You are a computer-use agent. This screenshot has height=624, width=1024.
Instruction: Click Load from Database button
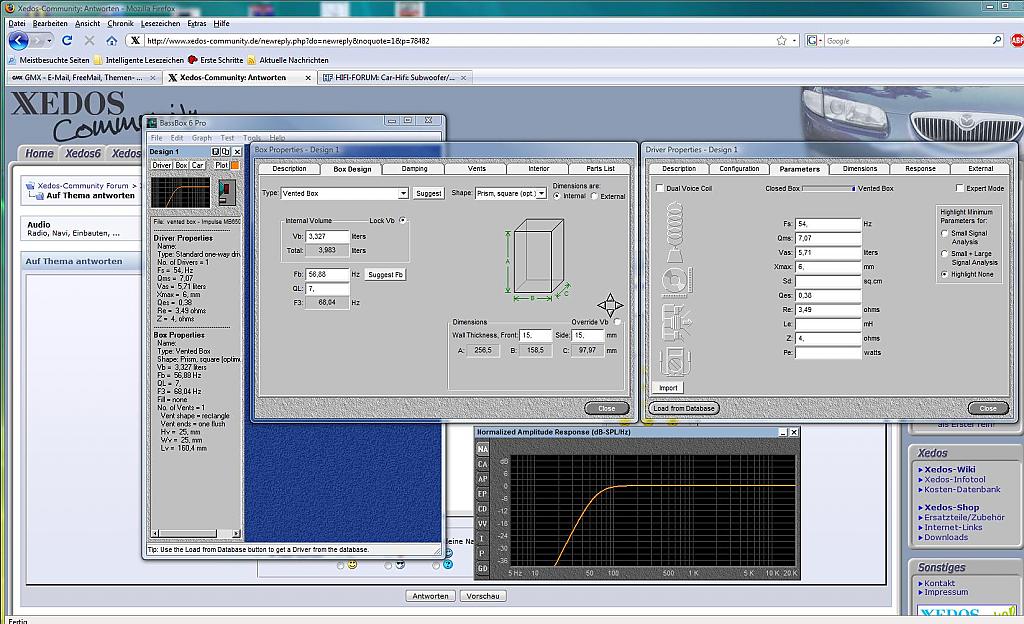[684, 408]
